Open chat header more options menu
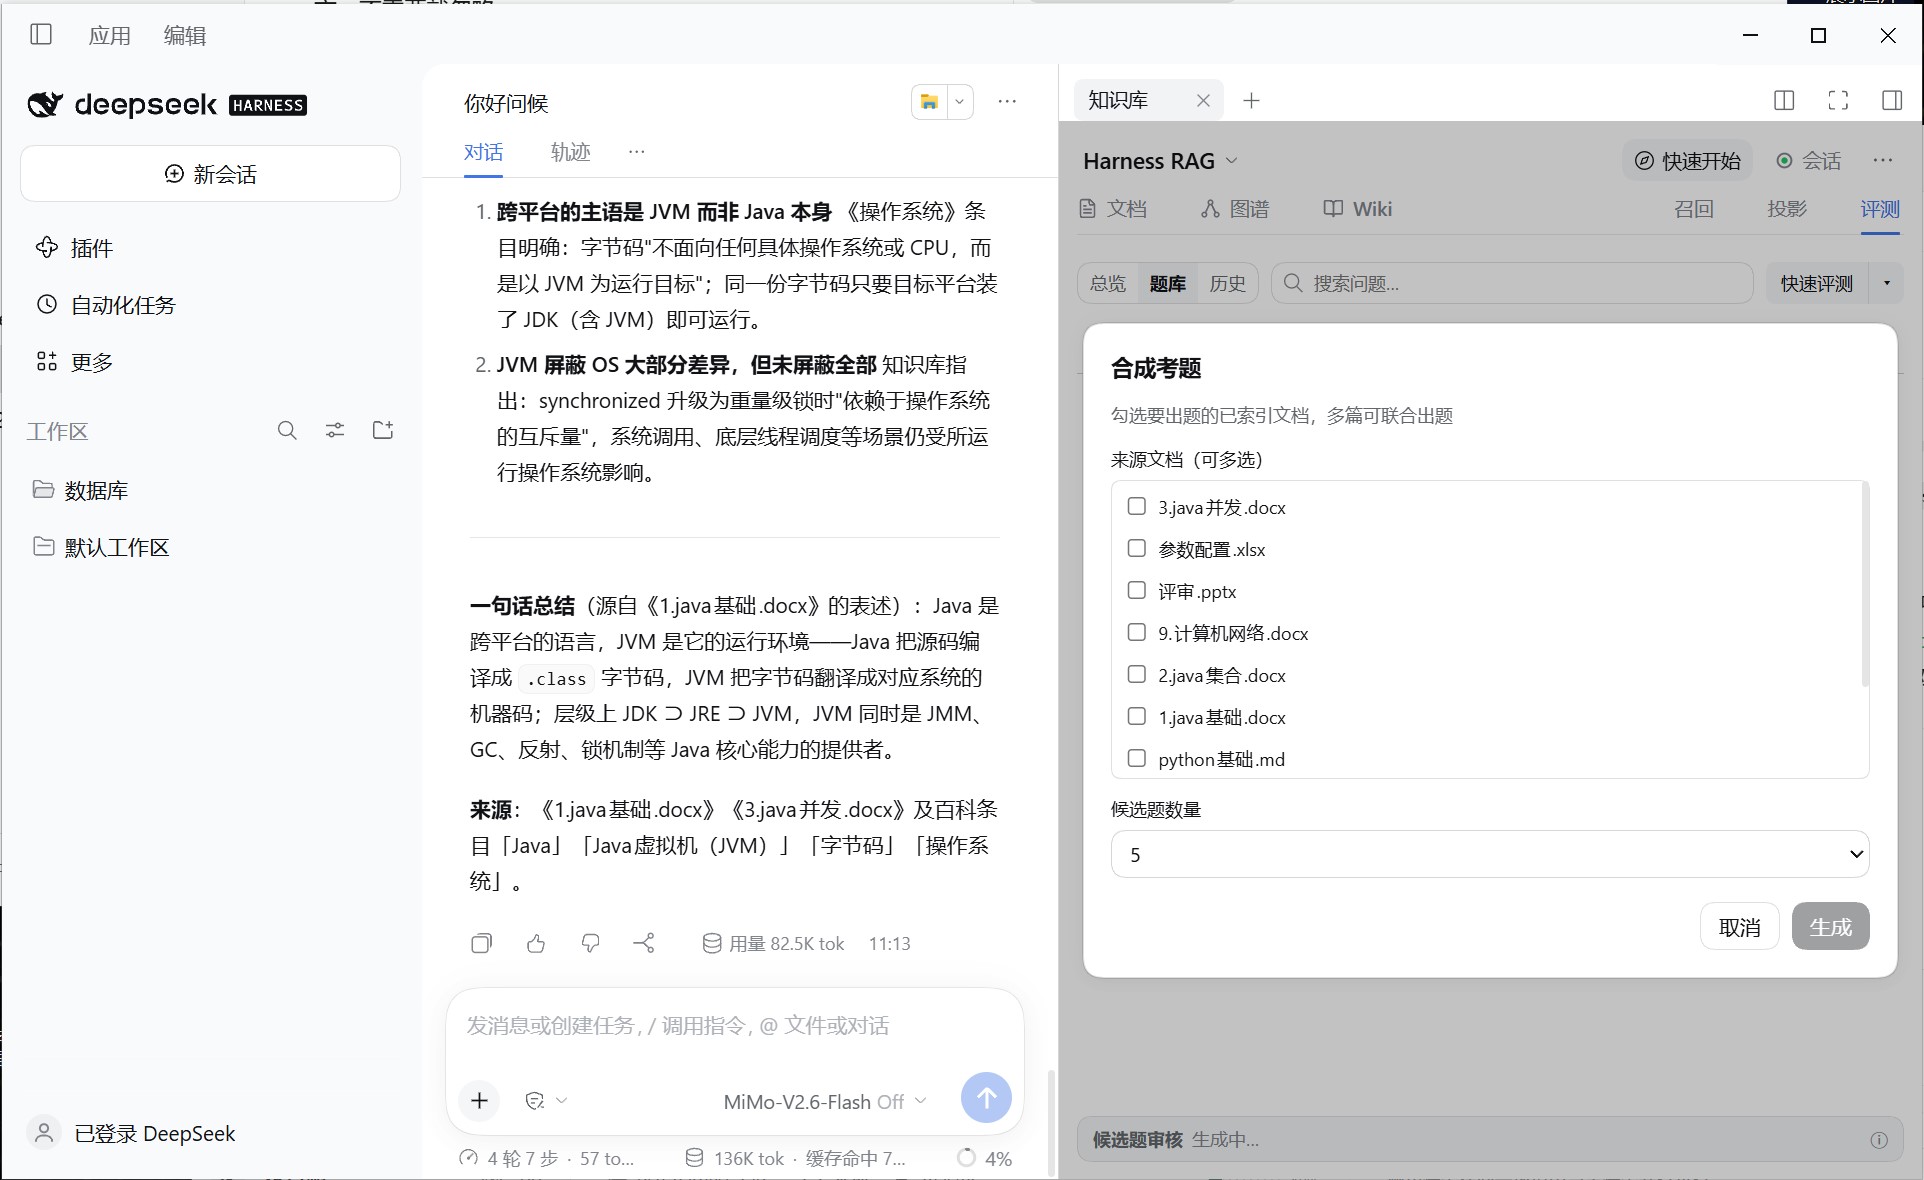Screen dimensions: 1924x1180 (x=1007, y=101)
